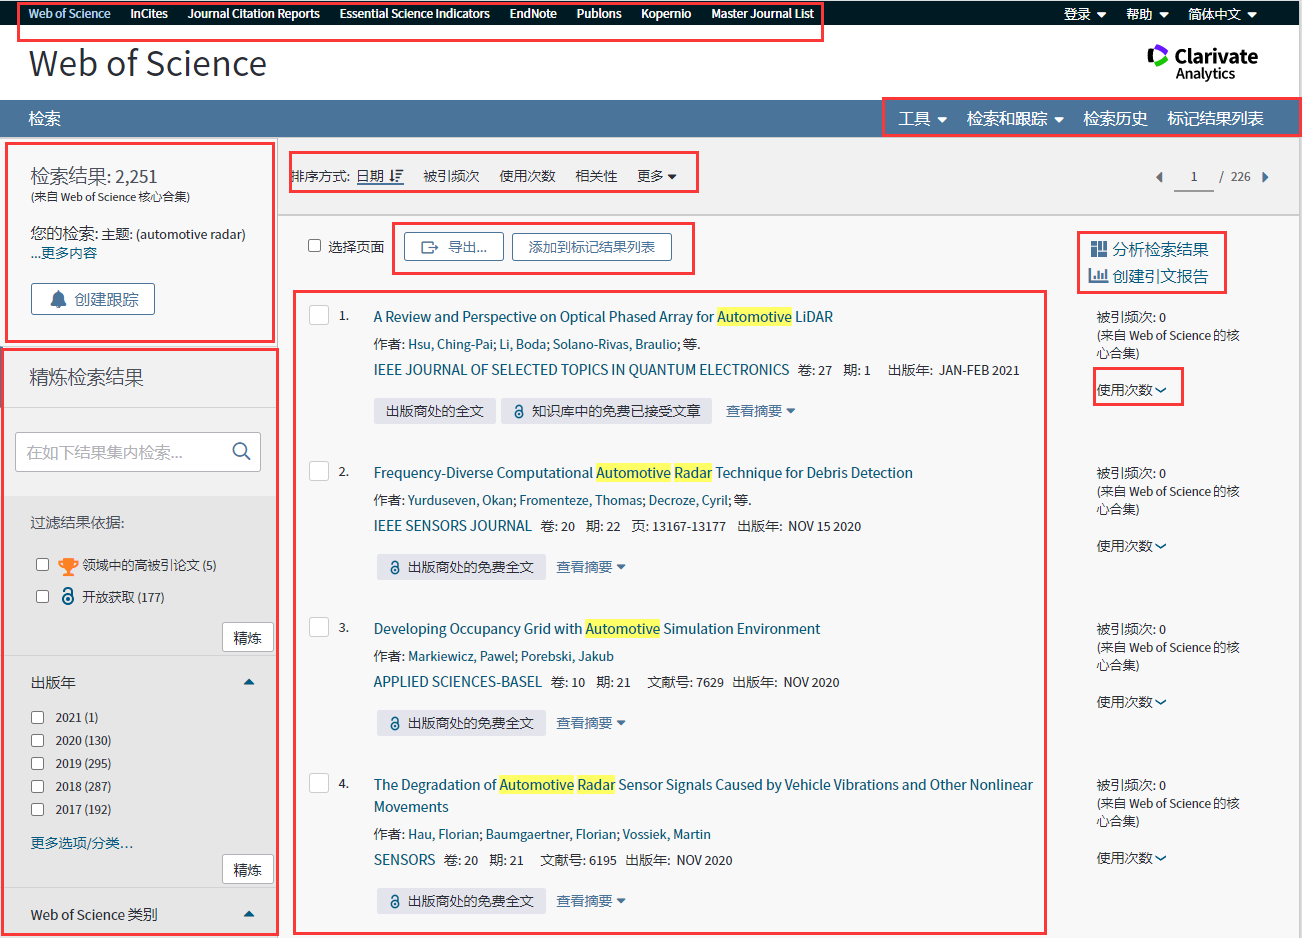Click 创建引文报告 citation report chart icon
This screenshot has height=938, width=1302.
click(x=1098, y=276)
